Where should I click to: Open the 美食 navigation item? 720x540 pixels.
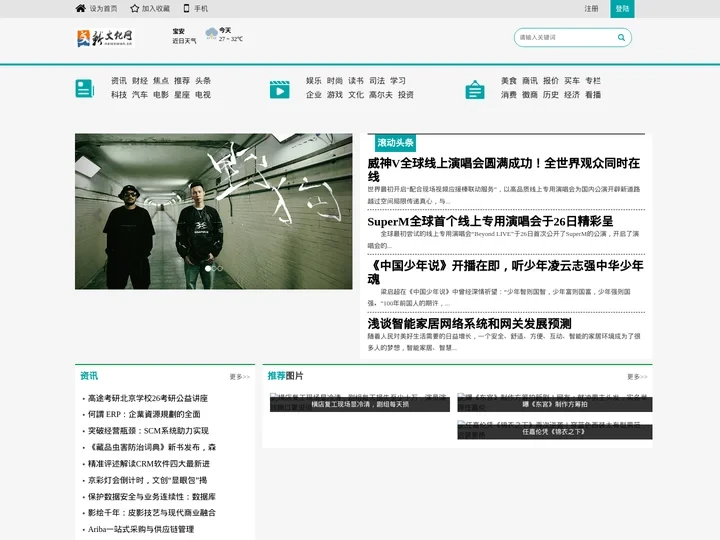click(509, 81)
